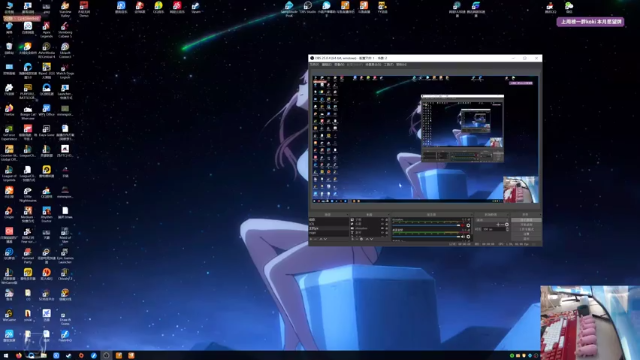Open settings gear of first OBS mixer track
The height and width of the screenshot is (360, 640).
[x=468, y=225]
